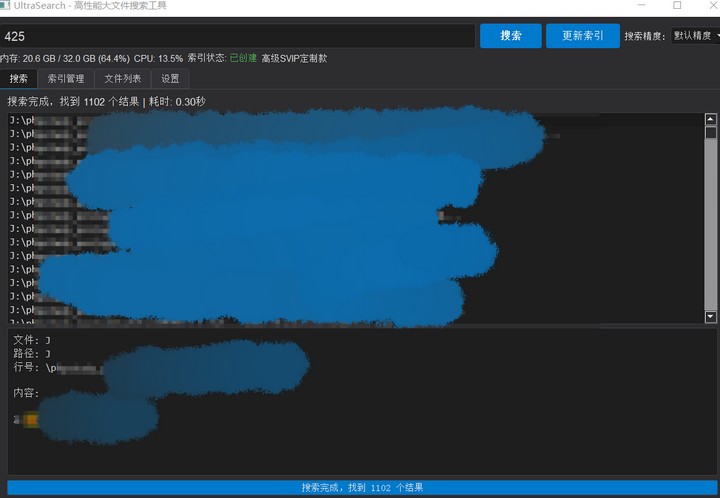720x498 pixels.
Task: Click the scroll up arrow in results list
Action: (x=710, y=119)
